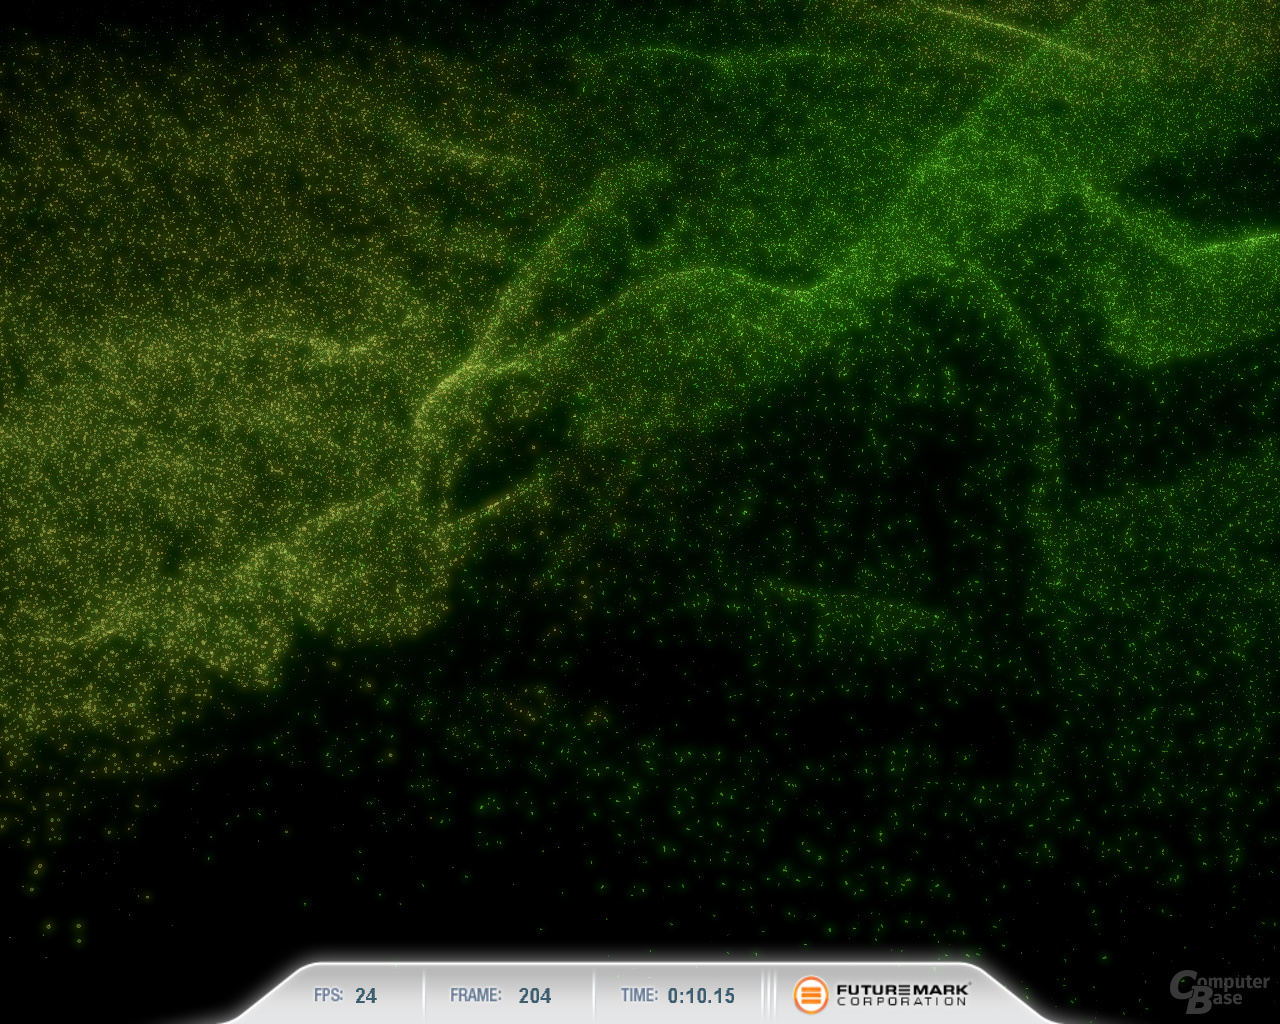Click the Futuremark Corporation text
1280x1024 pixels.
(x=903, y=995)
